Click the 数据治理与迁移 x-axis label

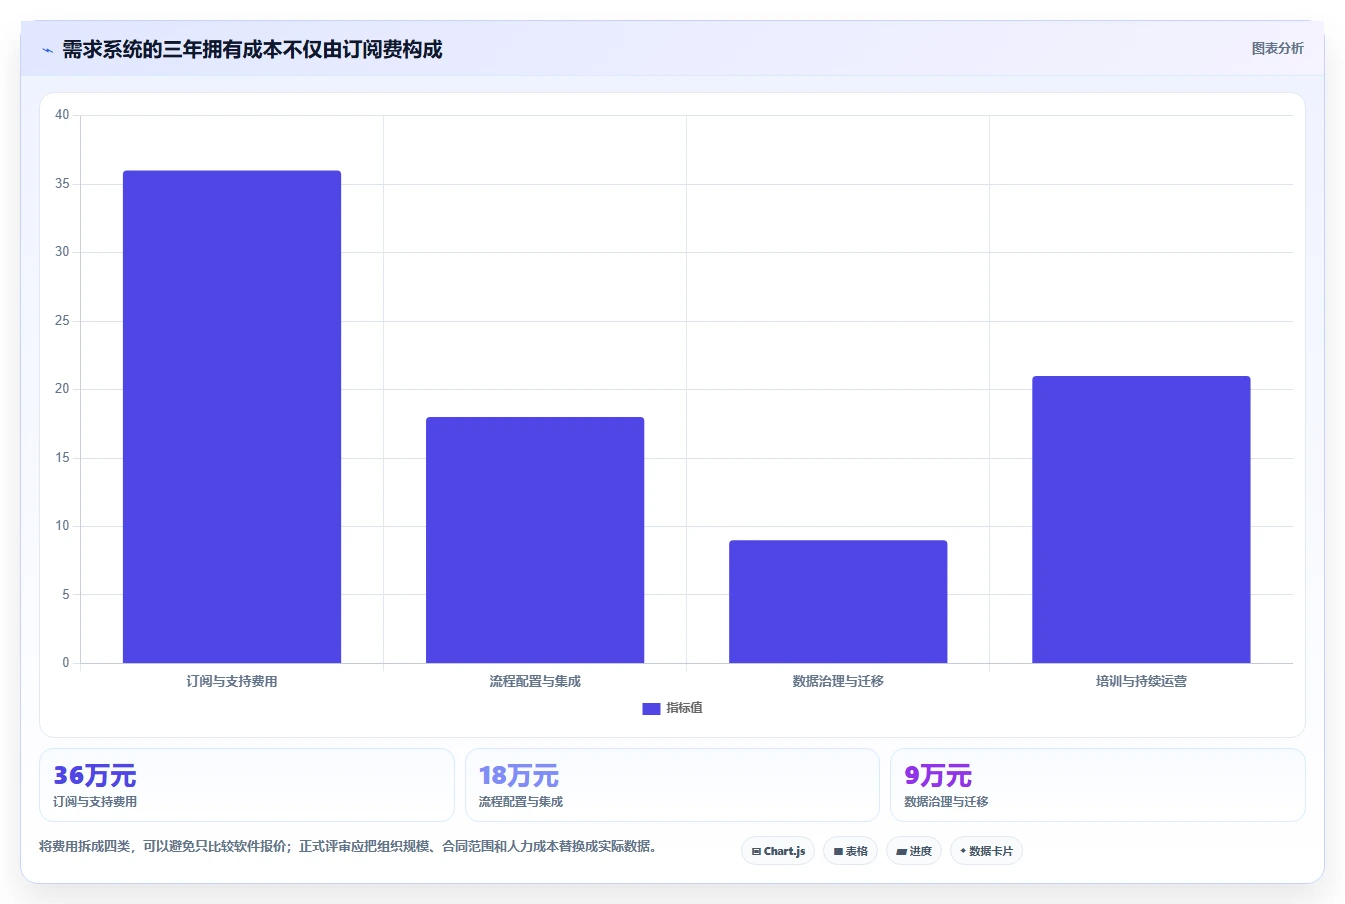tap(838, 681)
